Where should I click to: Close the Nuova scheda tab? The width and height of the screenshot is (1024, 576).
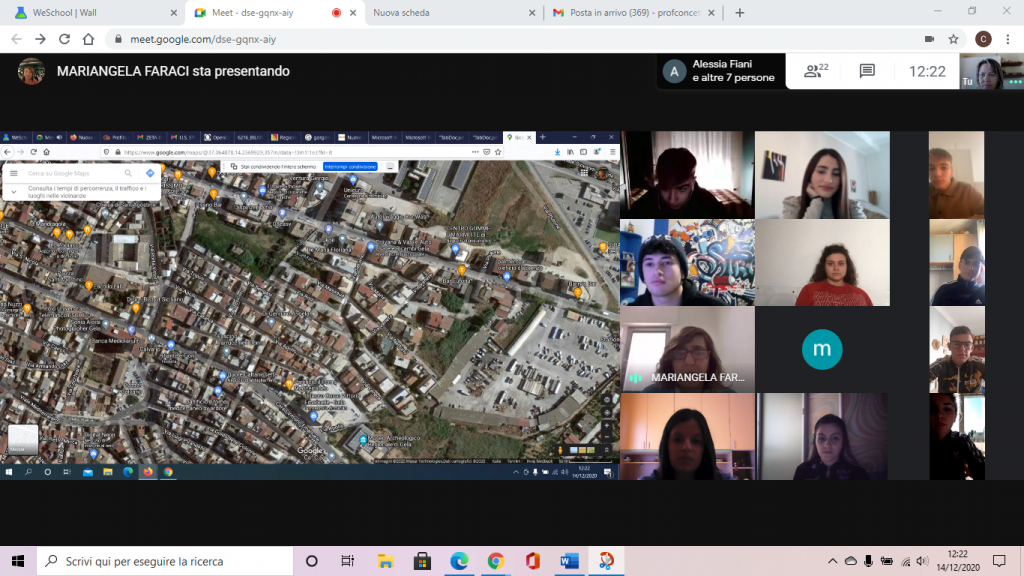[532, 12]
